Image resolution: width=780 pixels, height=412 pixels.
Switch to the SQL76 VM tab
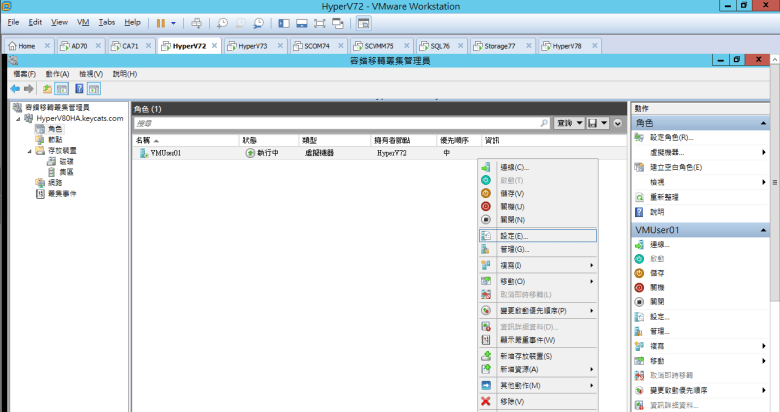tap(432, 46)
